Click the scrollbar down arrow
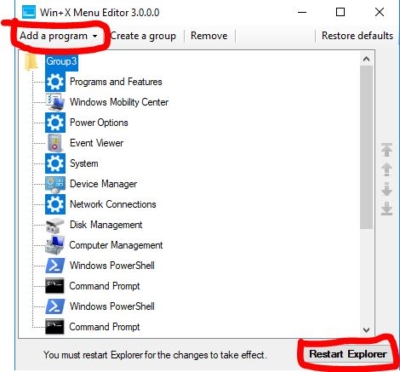Screen dimensions: 400x372 366,330
